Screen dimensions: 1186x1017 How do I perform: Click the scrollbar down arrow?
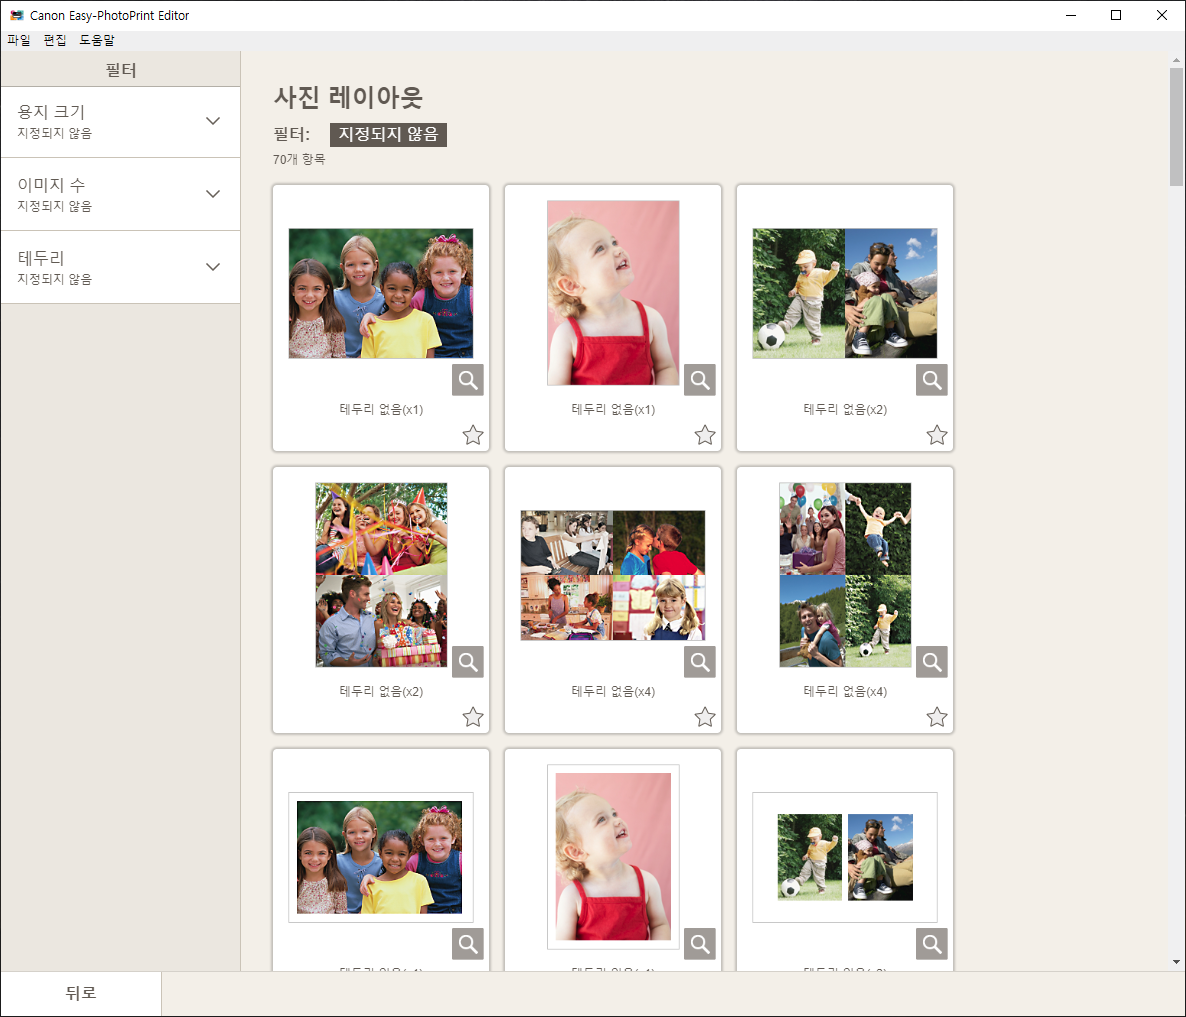[1176, 962]
